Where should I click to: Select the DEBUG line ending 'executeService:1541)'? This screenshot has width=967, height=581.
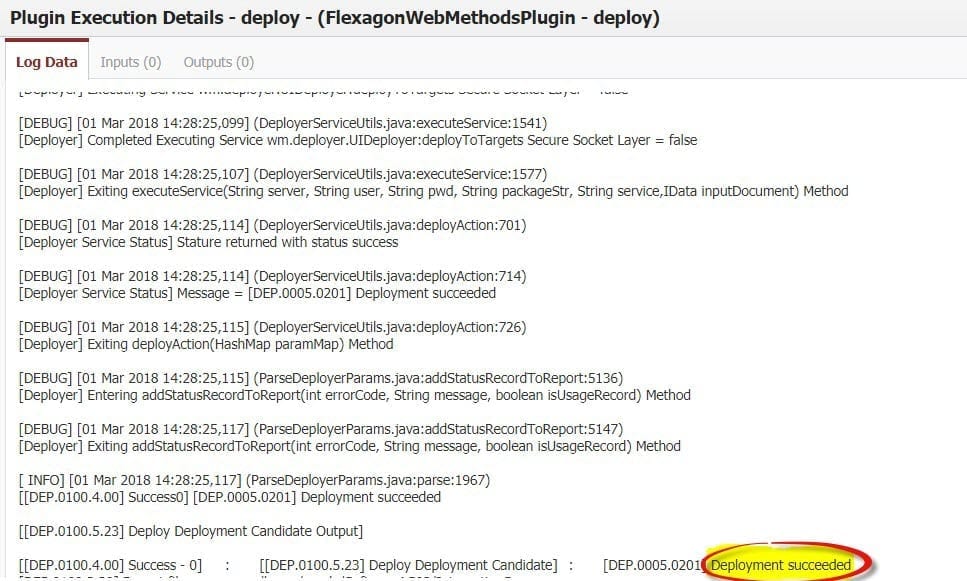click(x=283, y=123)
